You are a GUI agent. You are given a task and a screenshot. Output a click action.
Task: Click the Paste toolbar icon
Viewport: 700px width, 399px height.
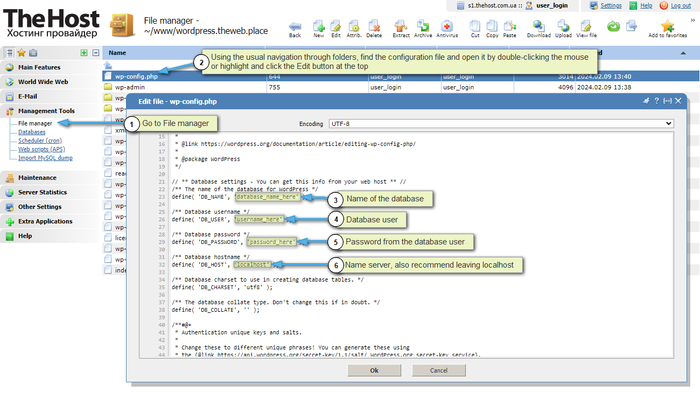point(509,29)
